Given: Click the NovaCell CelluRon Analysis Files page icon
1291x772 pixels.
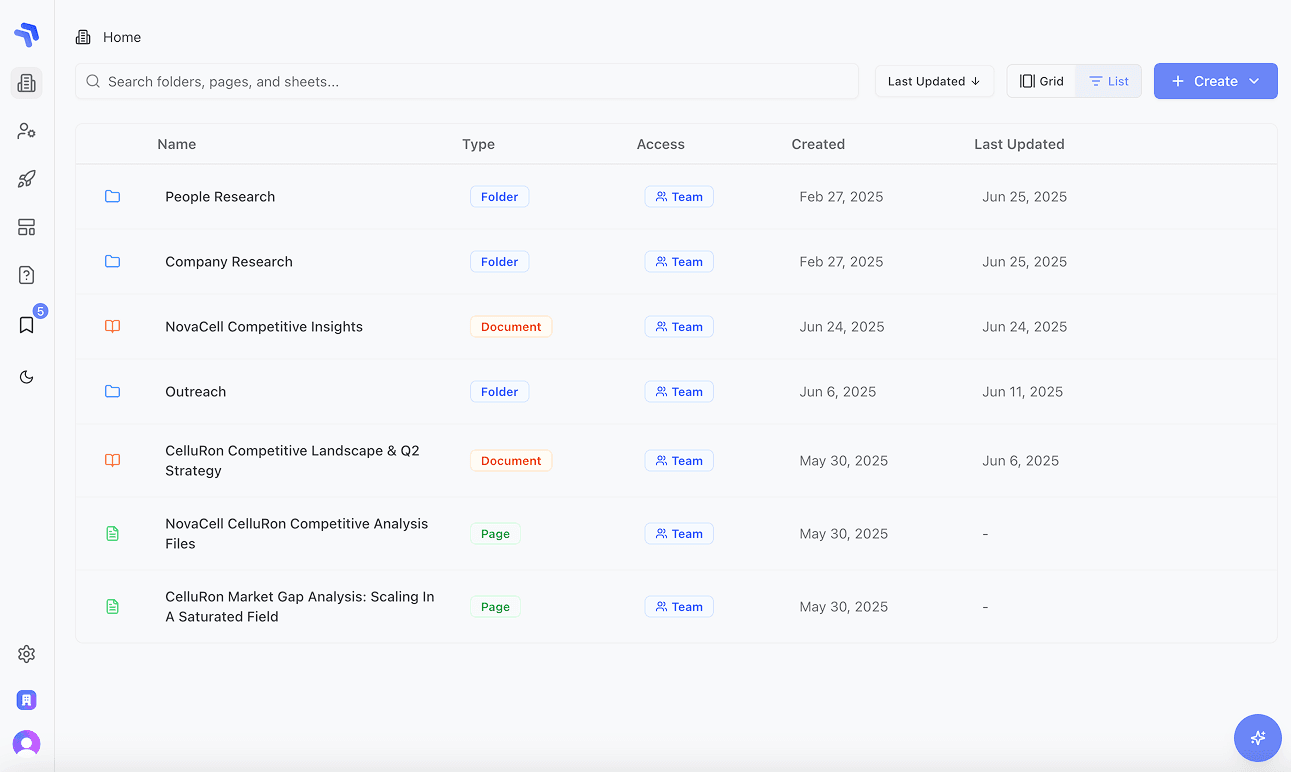Looking at the screenshot, I should click(113, 534).
